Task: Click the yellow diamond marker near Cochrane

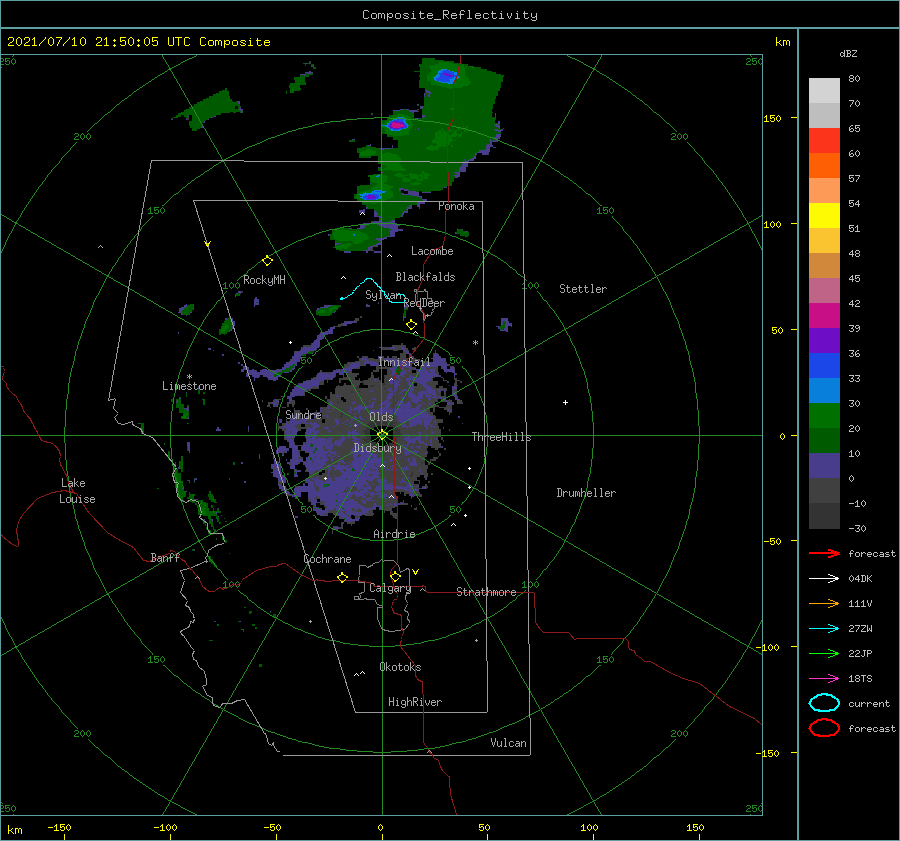Action: pos(342,578)
